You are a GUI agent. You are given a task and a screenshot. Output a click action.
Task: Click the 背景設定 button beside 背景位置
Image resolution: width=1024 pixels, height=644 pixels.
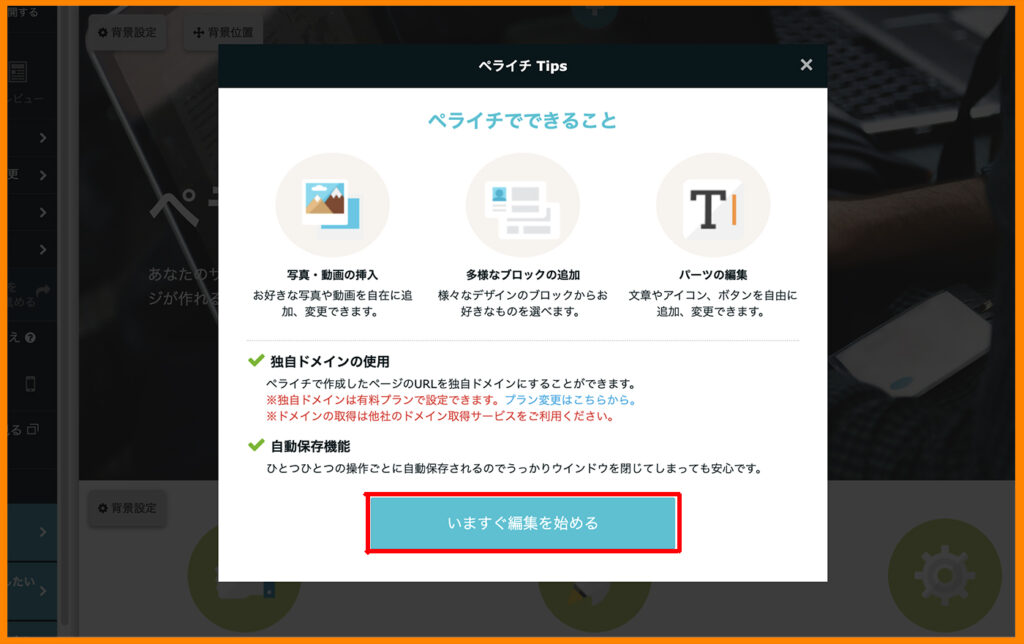pos(127,32)
